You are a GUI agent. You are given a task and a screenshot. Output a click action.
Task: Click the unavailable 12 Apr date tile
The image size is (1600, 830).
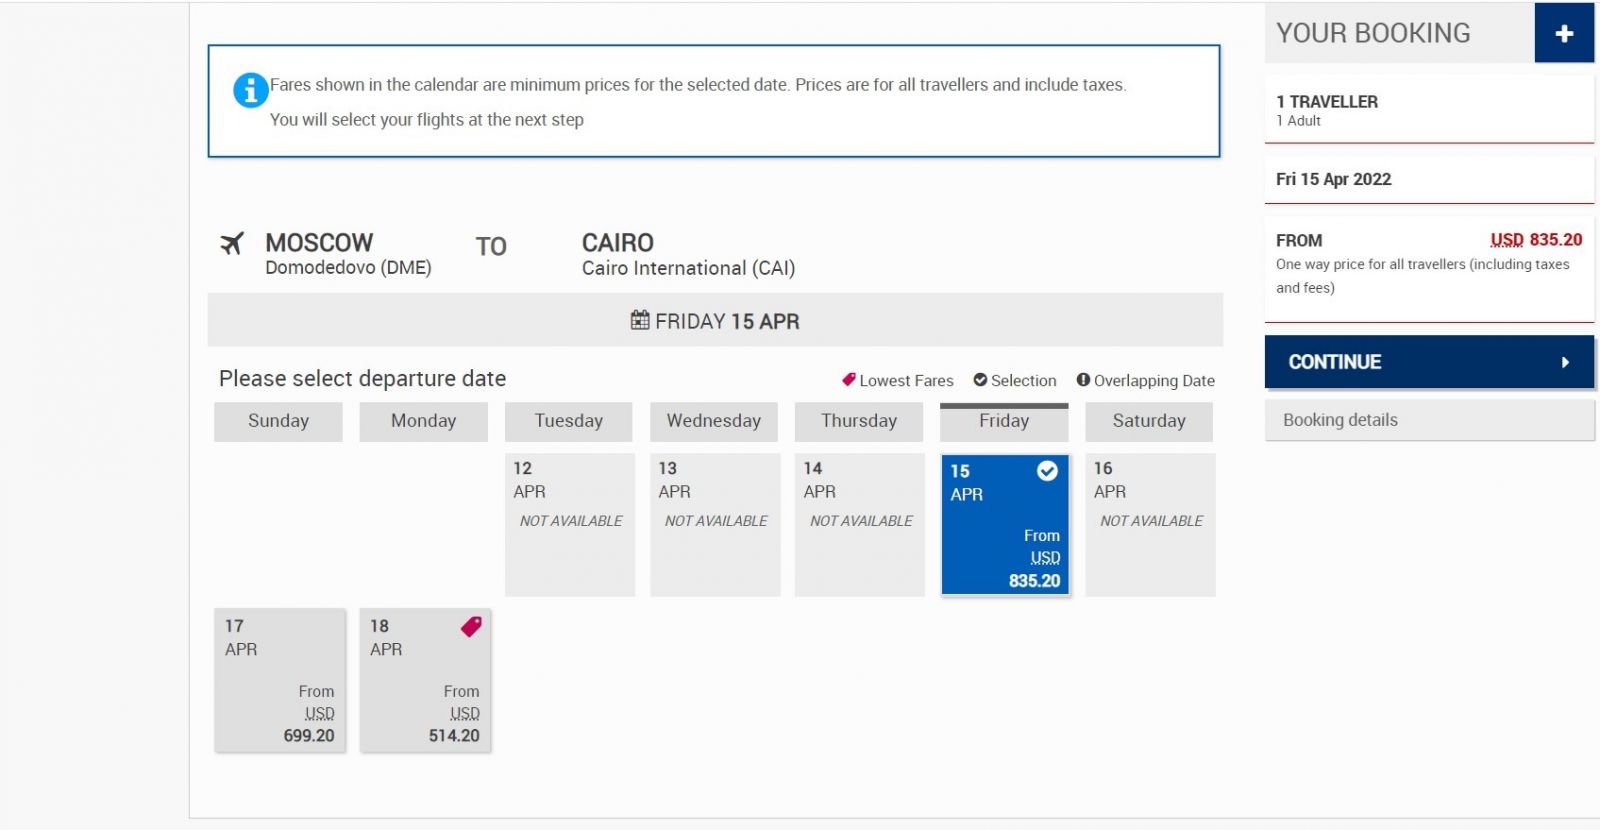(x=570, y=525)
